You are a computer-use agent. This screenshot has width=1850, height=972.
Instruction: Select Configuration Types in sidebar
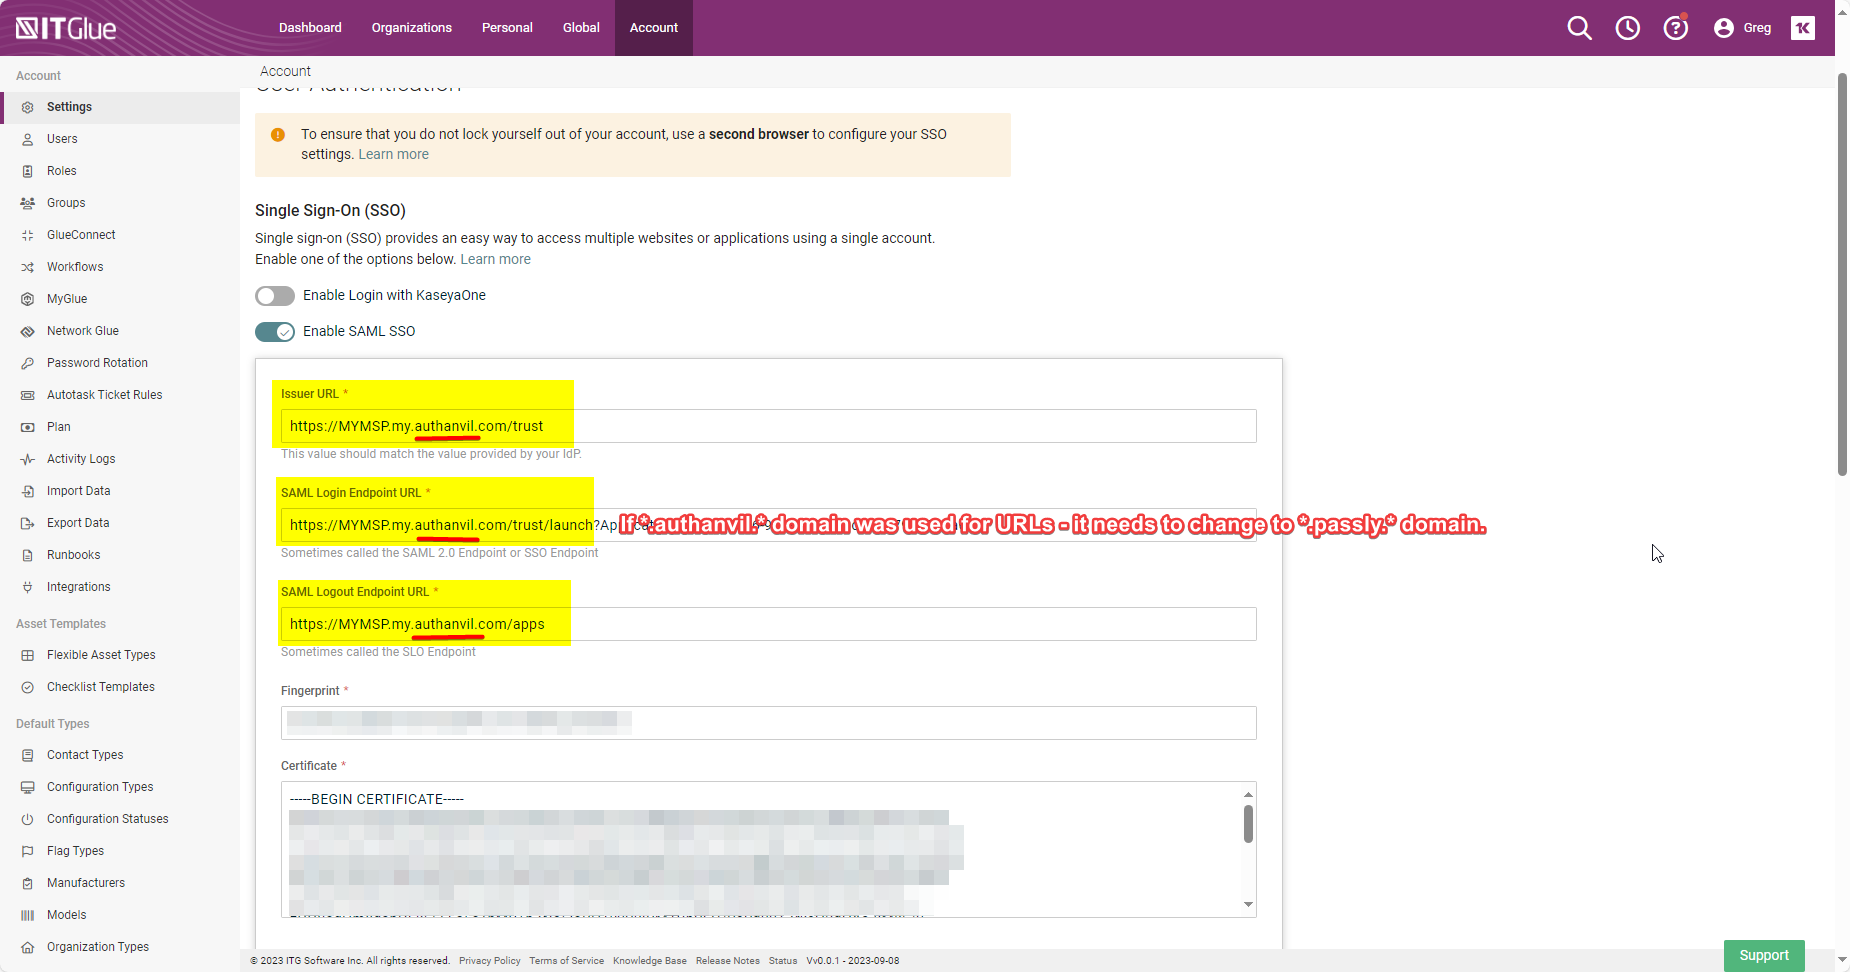click(100, 787)
